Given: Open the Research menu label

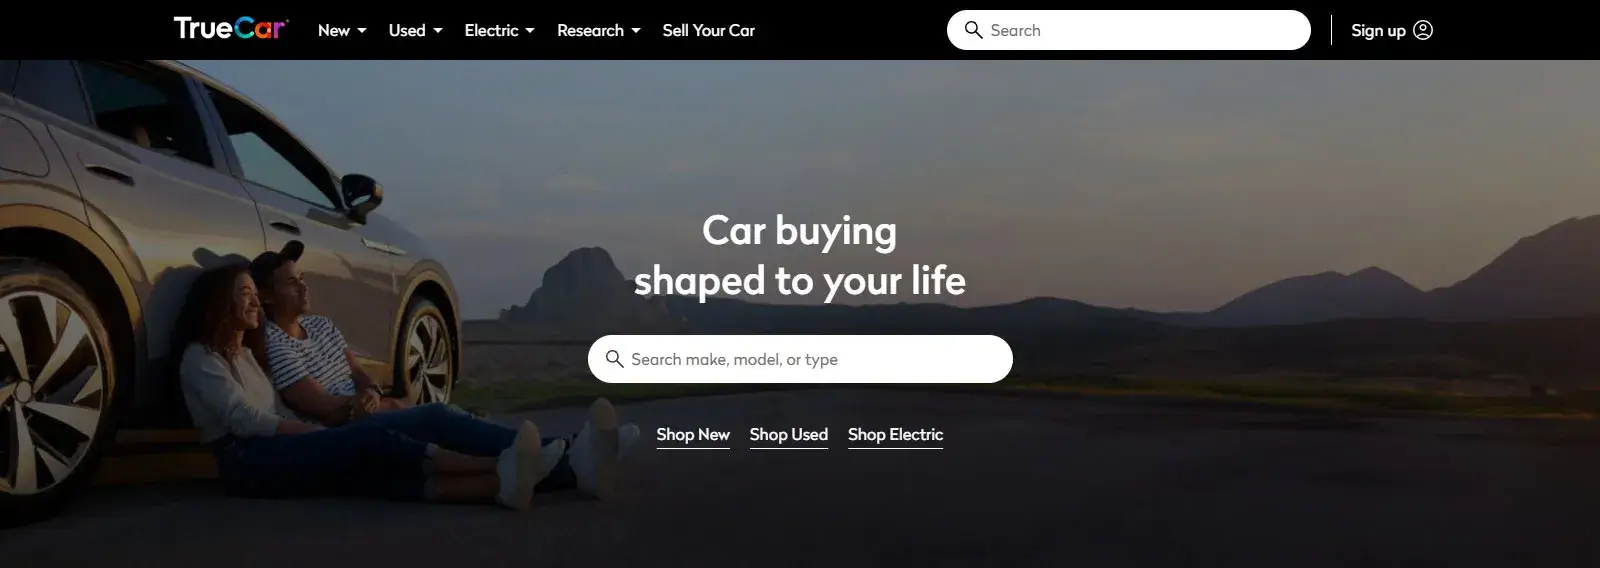Looking at the screenshot, I should tap(590, 30).
